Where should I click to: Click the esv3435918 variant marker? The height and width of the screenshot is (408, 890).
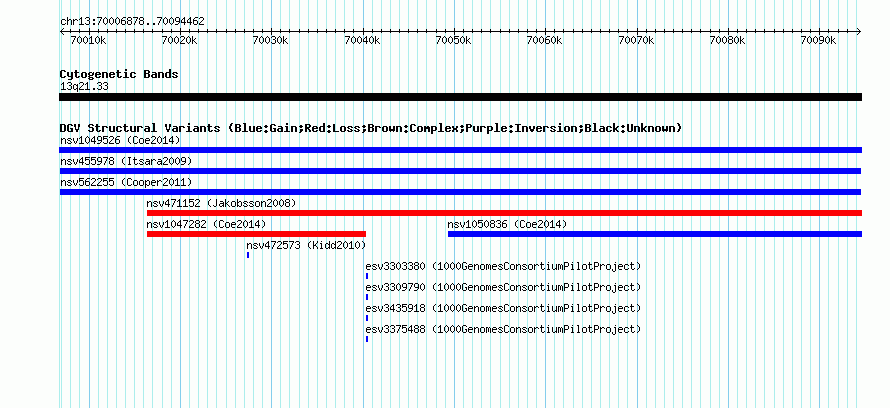pos(367,318)
